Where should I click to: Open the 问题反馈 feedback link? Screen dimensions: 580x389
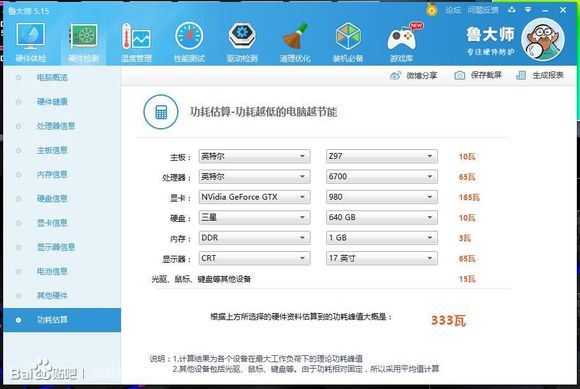point(483,10)
